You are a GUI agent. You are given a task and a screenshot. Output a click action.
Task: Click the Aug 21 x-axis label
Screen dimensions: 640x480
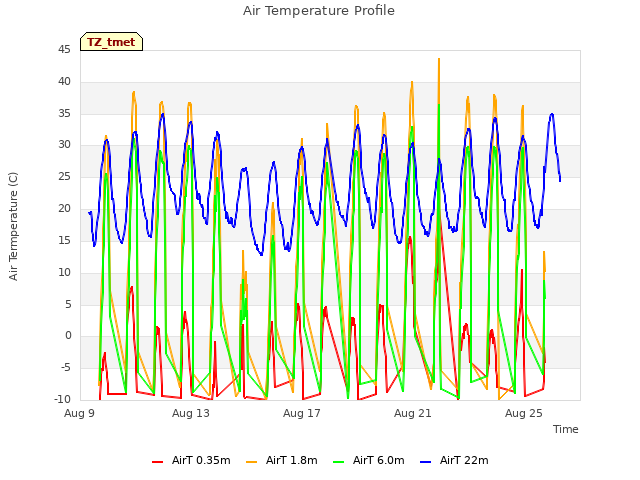pyautogui.click(x=413, y=413)
